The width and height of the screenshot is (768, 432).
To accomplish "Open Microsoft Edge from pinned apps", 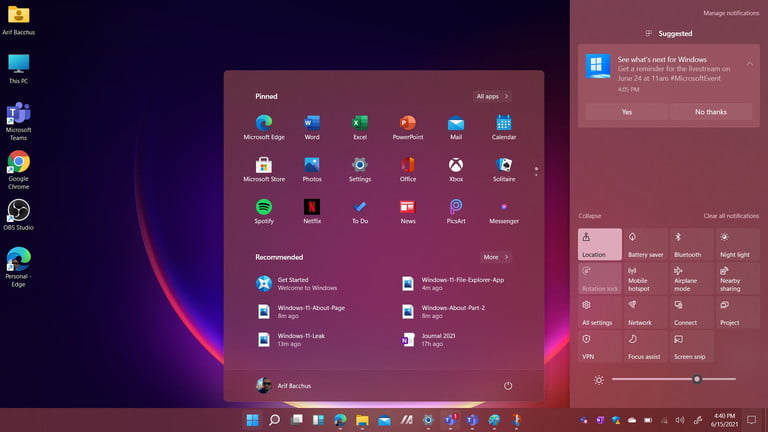I will [264, 124].
